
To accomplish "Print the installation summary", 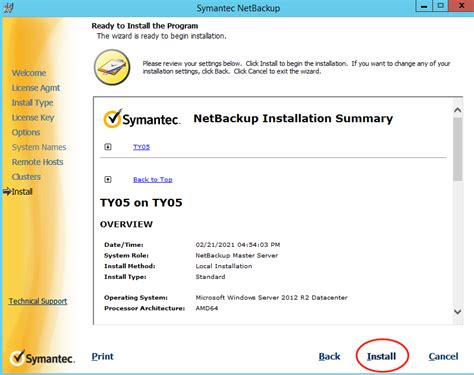I will [x=103, y=356].
